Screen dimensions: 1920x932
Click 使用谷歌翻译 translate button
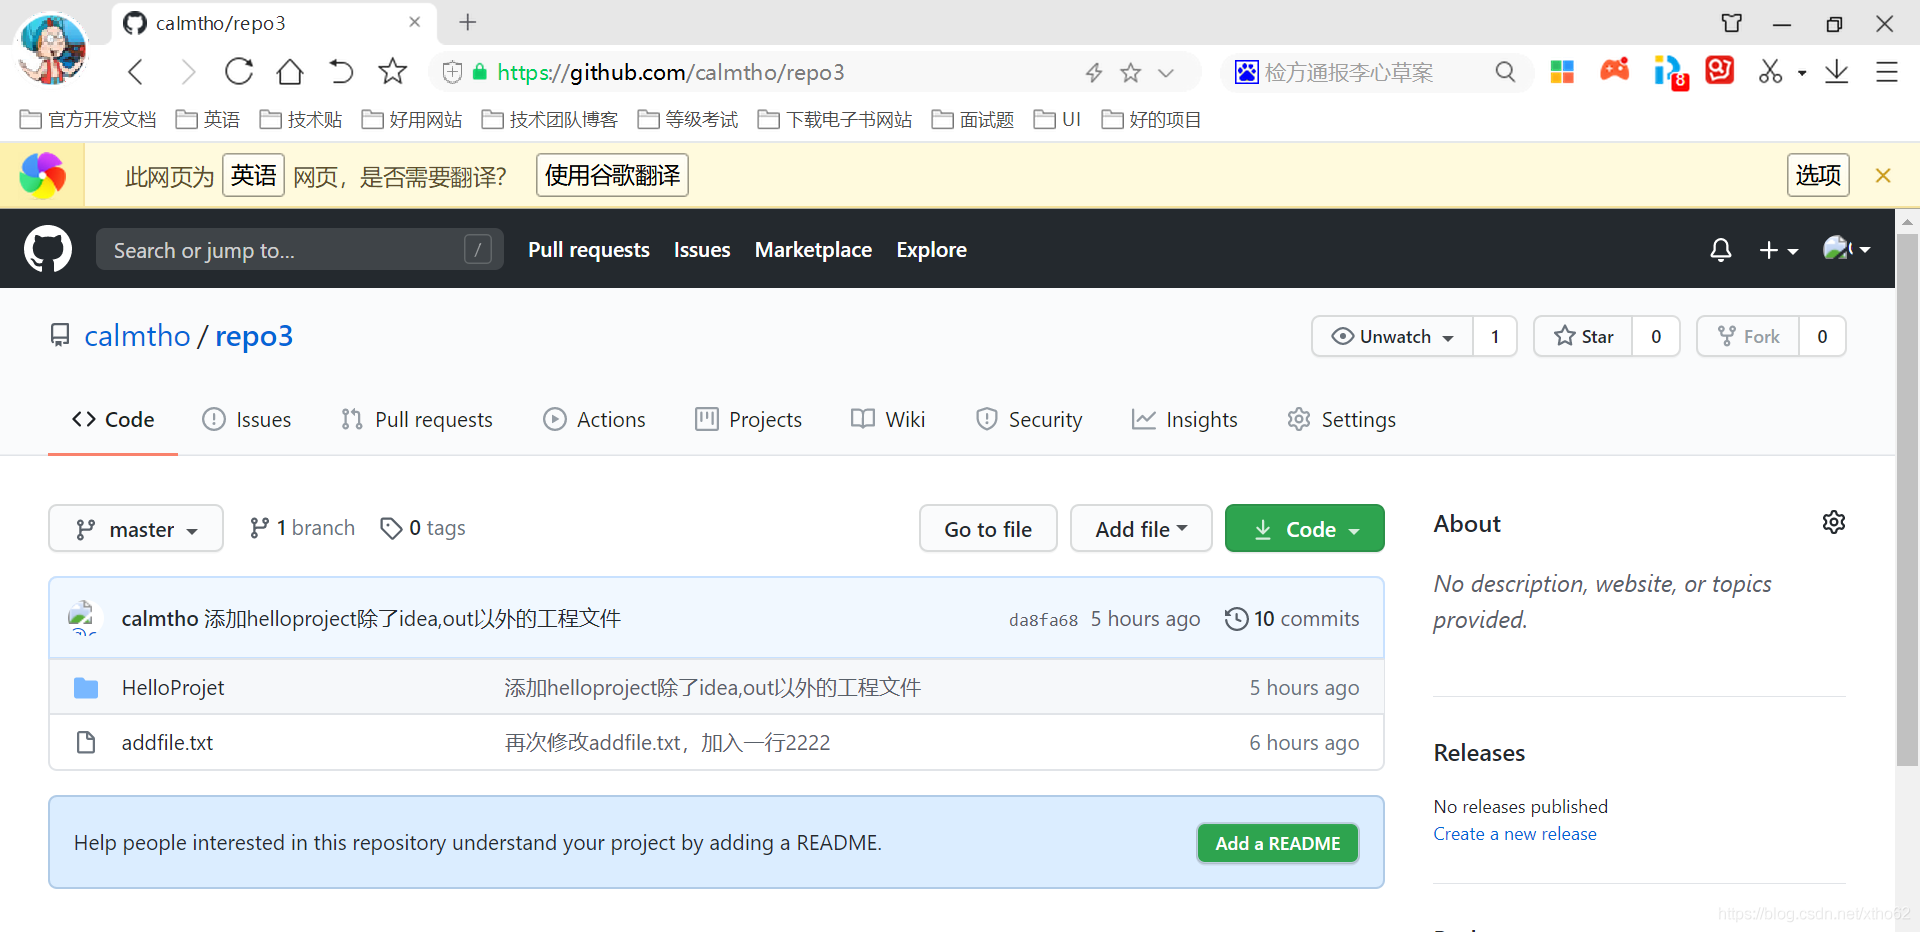[612, 176]
